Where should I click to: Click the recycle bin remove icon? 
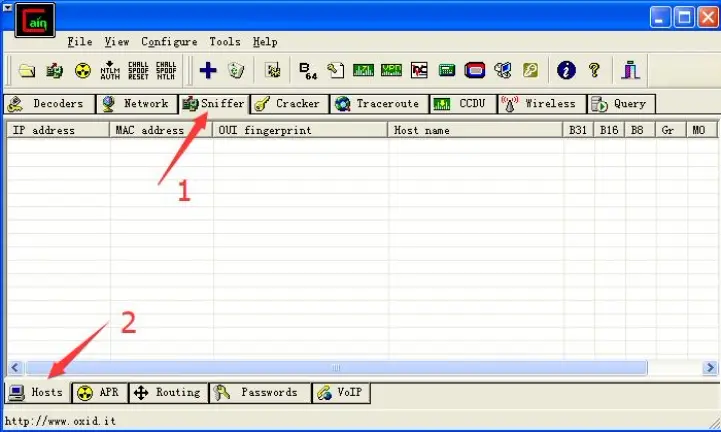pos(236,71)
